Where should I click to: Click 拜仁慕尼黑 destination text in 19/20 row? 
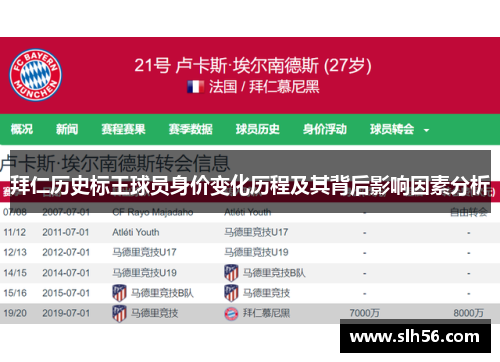tap(266, 313)
